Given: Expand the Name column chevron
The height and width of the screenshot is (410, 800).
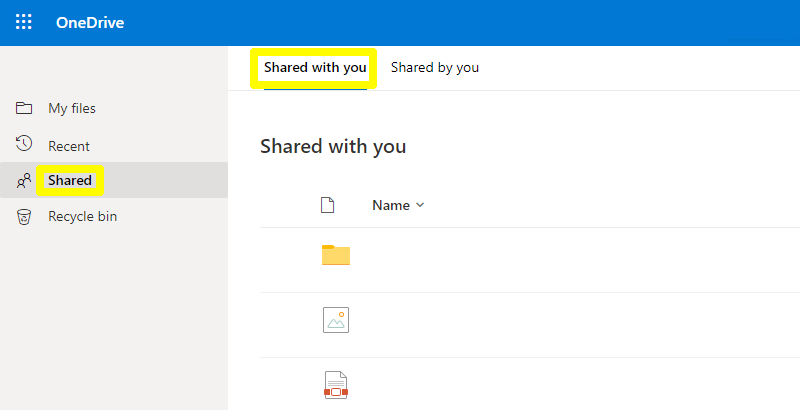Looking at the screenshot, I should [420, 205].
